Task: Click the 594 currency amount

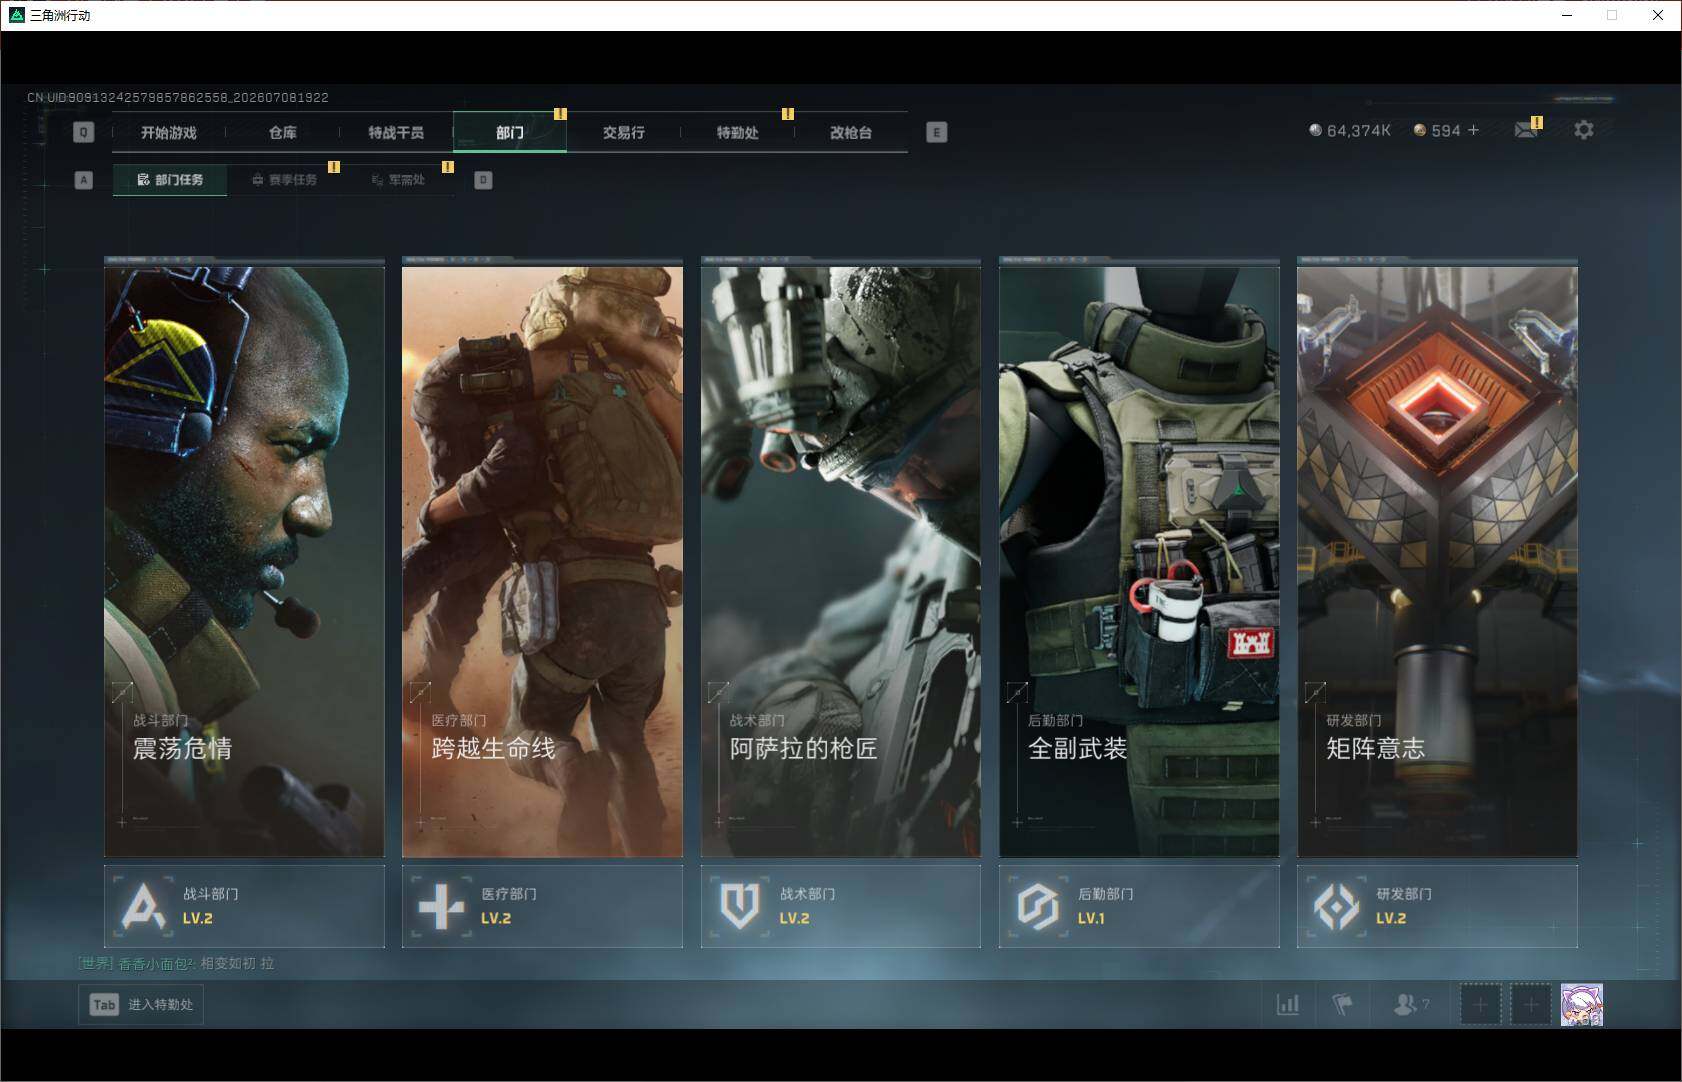Action: pos(1446,131)
